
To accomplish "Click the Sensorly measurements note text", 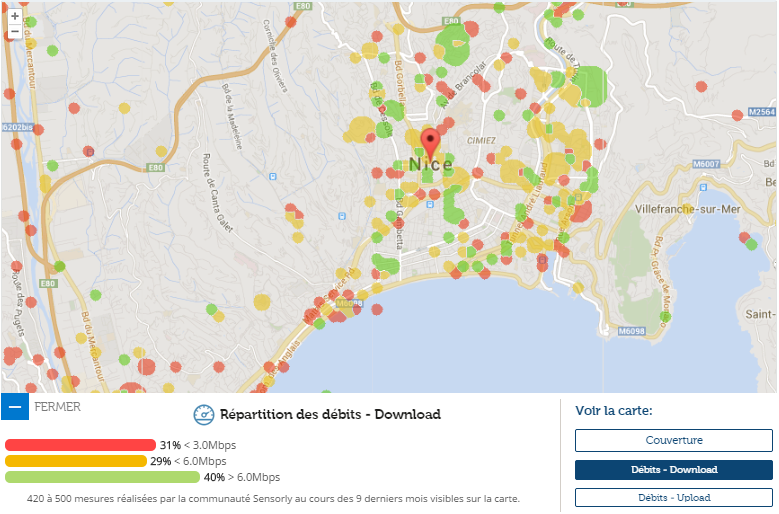I will tap(273, 498).
